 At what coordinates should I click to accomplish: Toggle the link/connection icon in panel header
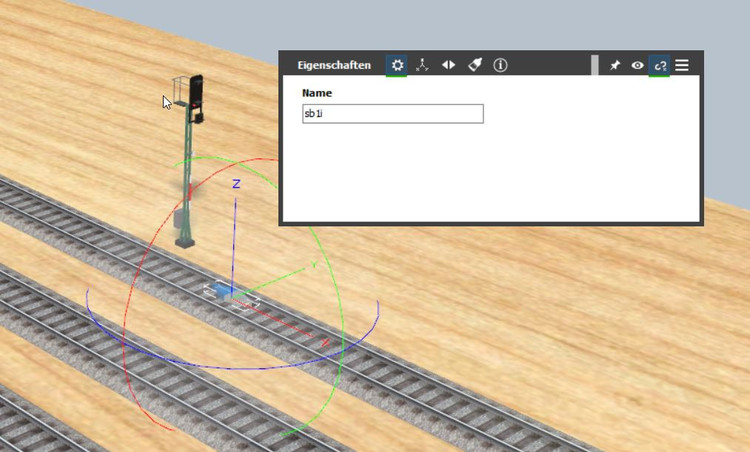tap(660, 65)
